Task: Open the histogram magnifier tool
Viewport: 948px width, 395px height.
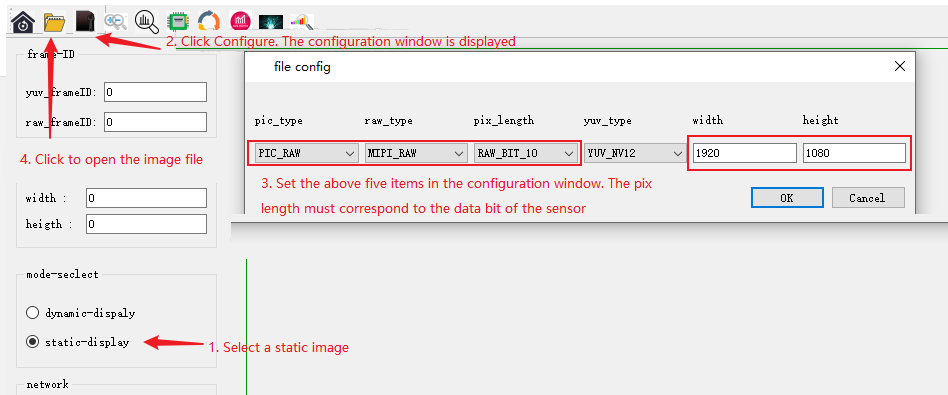Action: click(146, 22)
